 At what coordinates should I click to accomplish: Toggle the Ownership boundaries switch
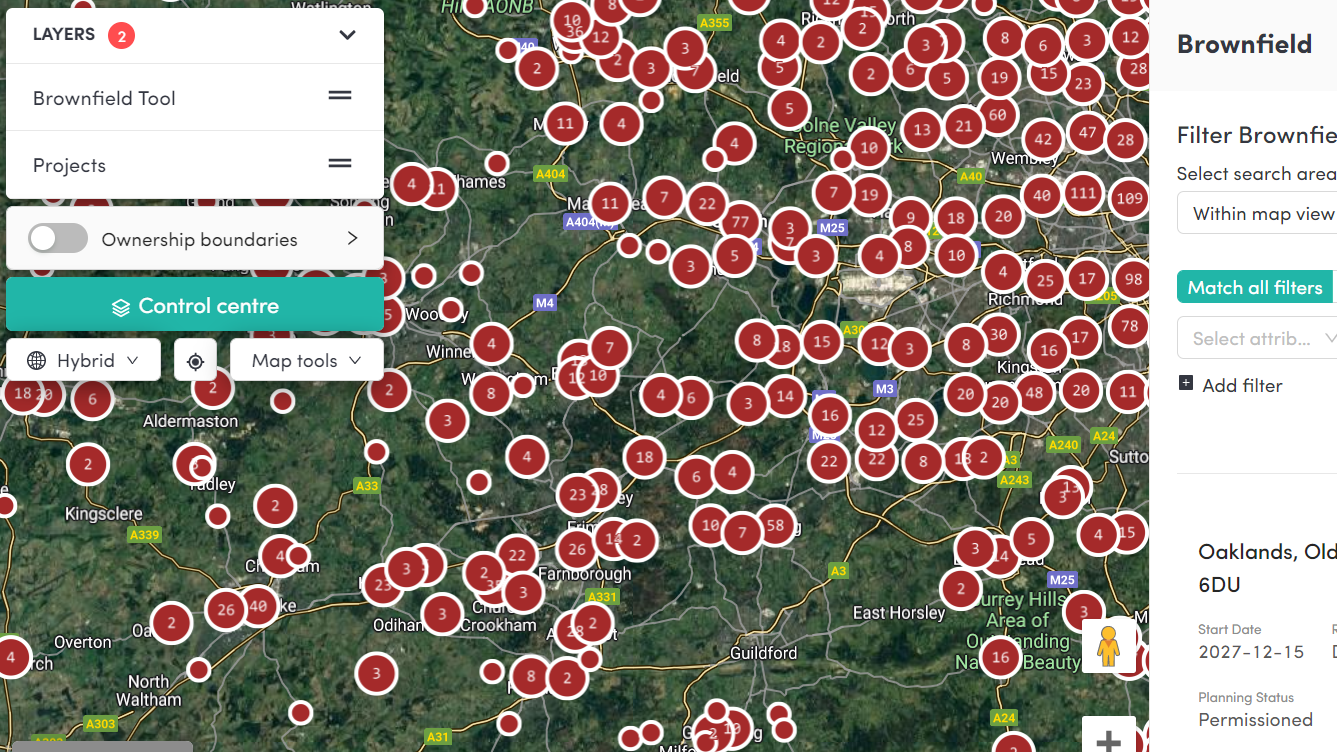(x=58, y=239)
